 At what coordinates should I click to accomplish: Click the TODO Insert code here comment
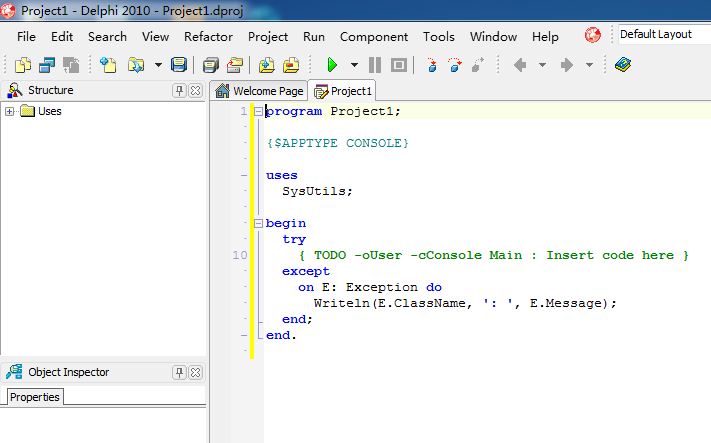[494, 255]
